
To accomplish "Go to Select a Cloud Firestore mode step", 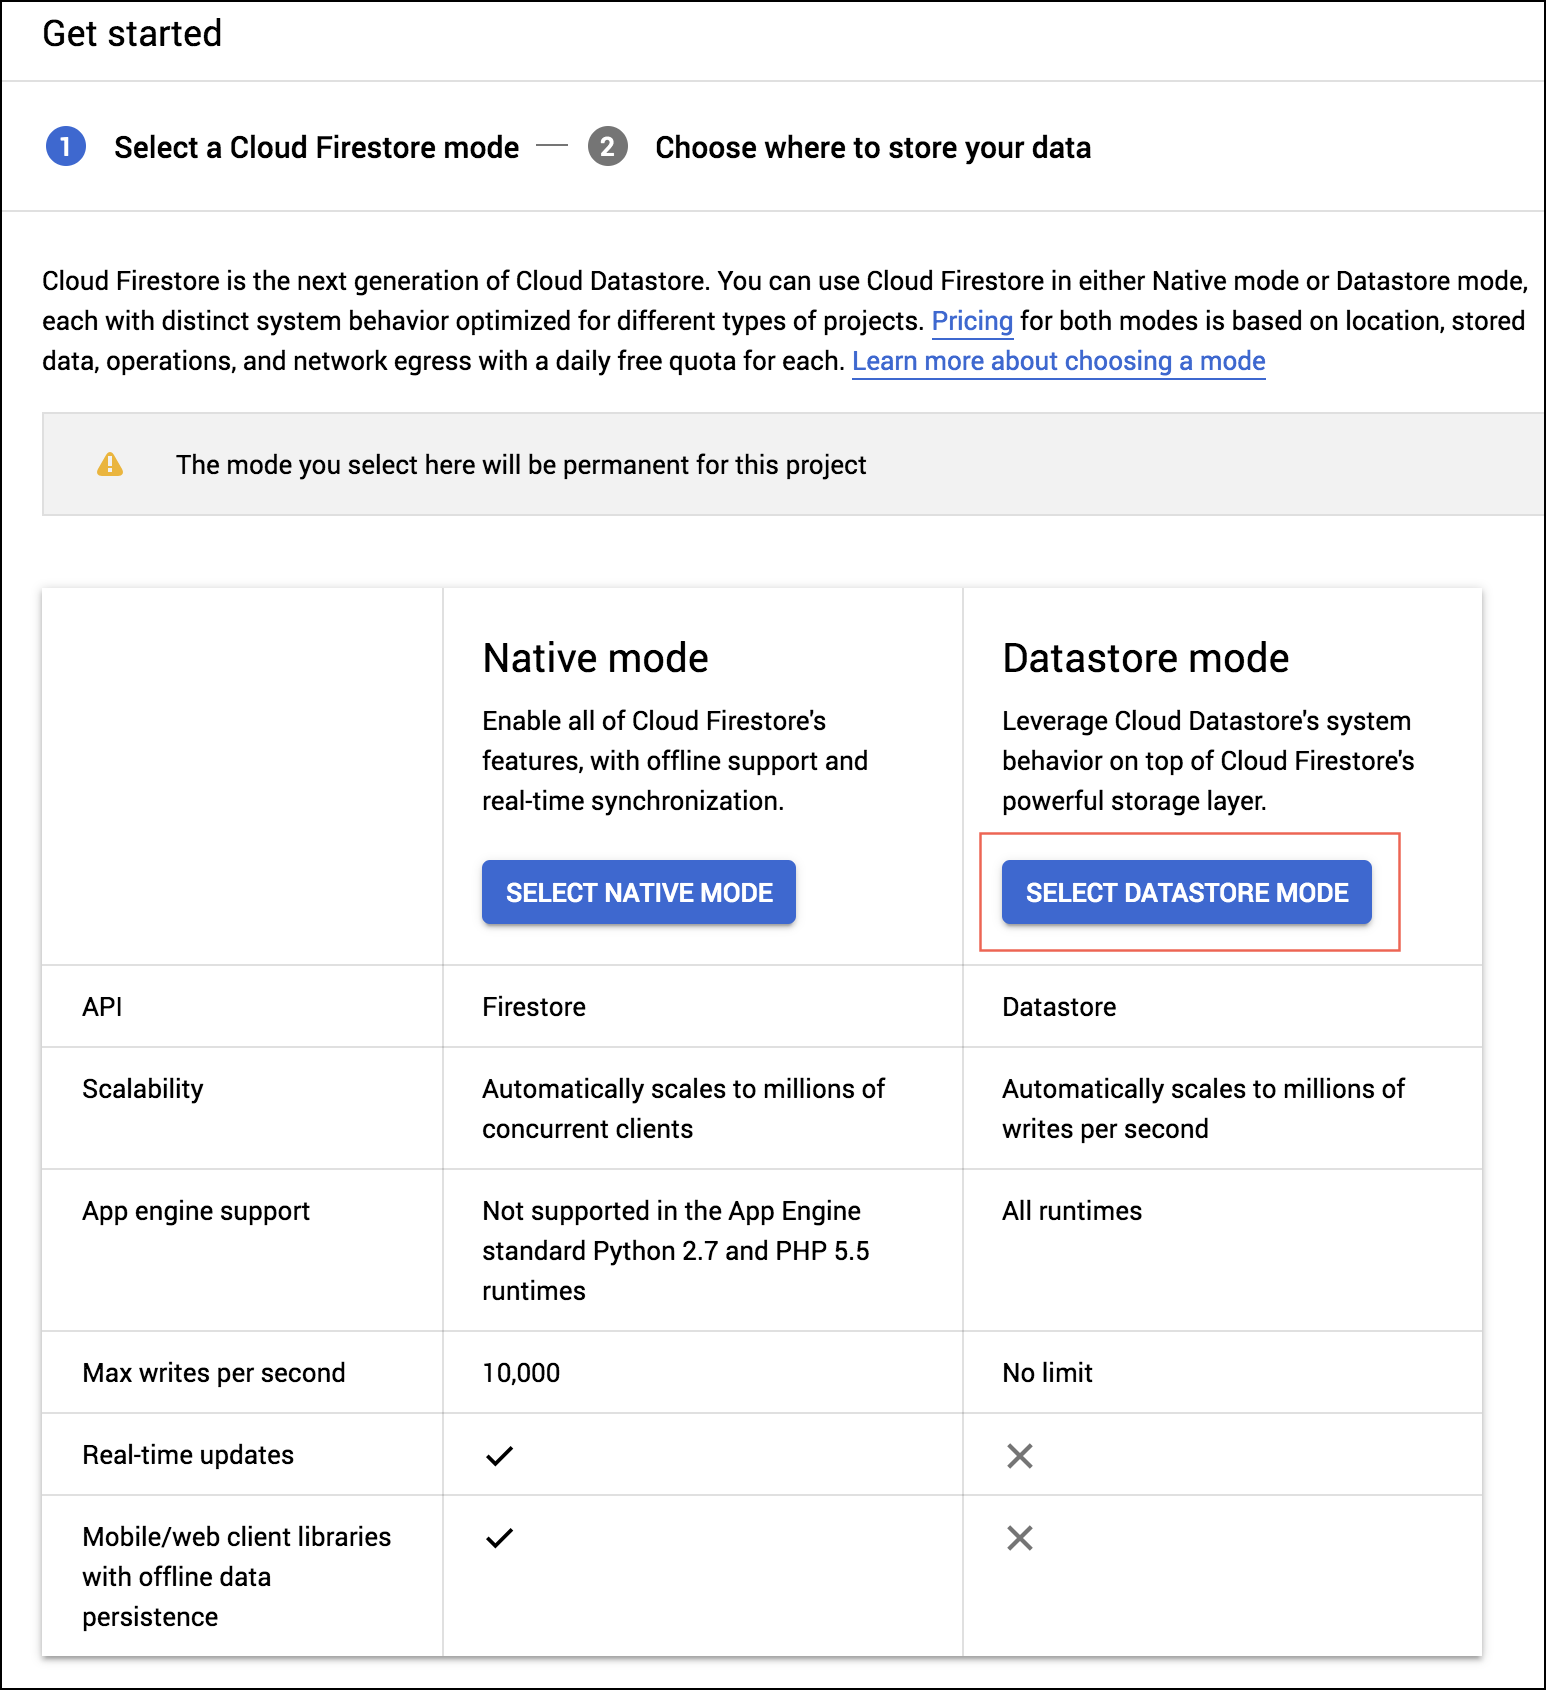I will [x=316, y=148].
